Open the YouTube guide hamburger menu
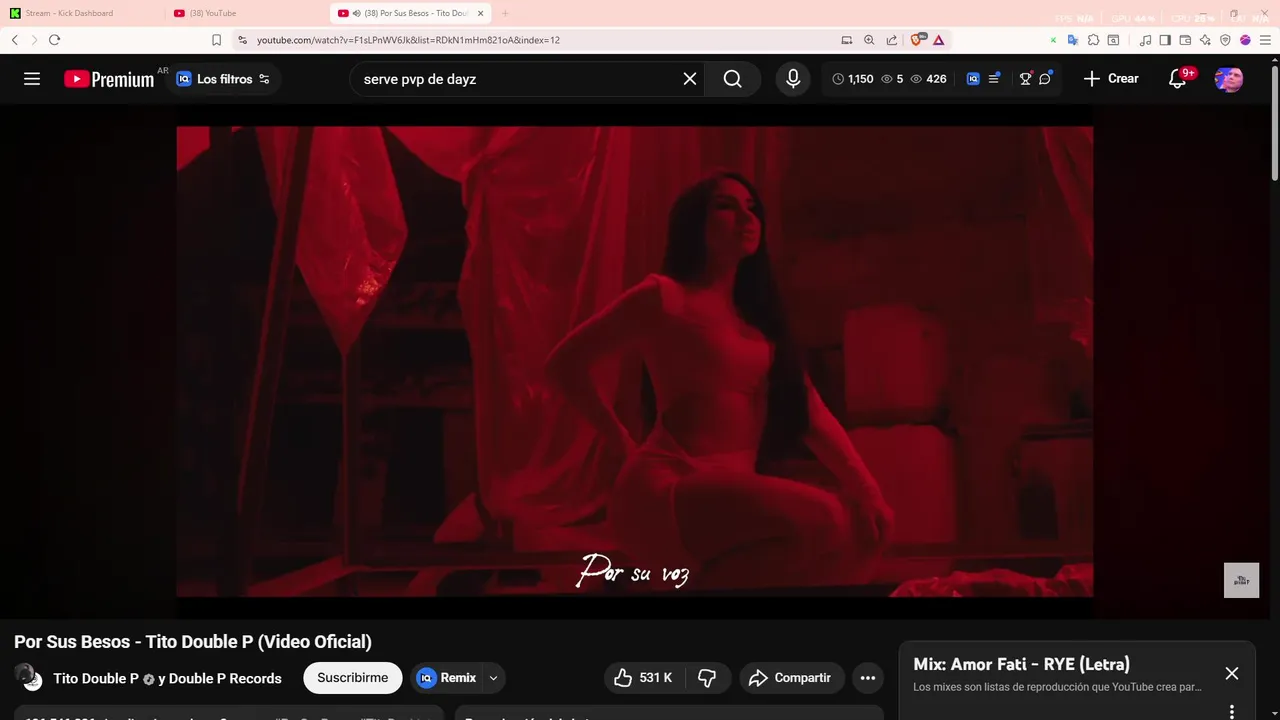This screenshot has height=720, width=1280. click(x=32, y=79)
